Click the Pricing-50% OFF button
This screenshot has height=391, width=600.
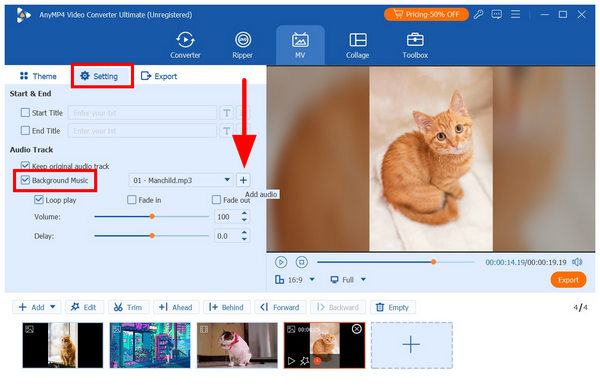click(x=426, y=15)
